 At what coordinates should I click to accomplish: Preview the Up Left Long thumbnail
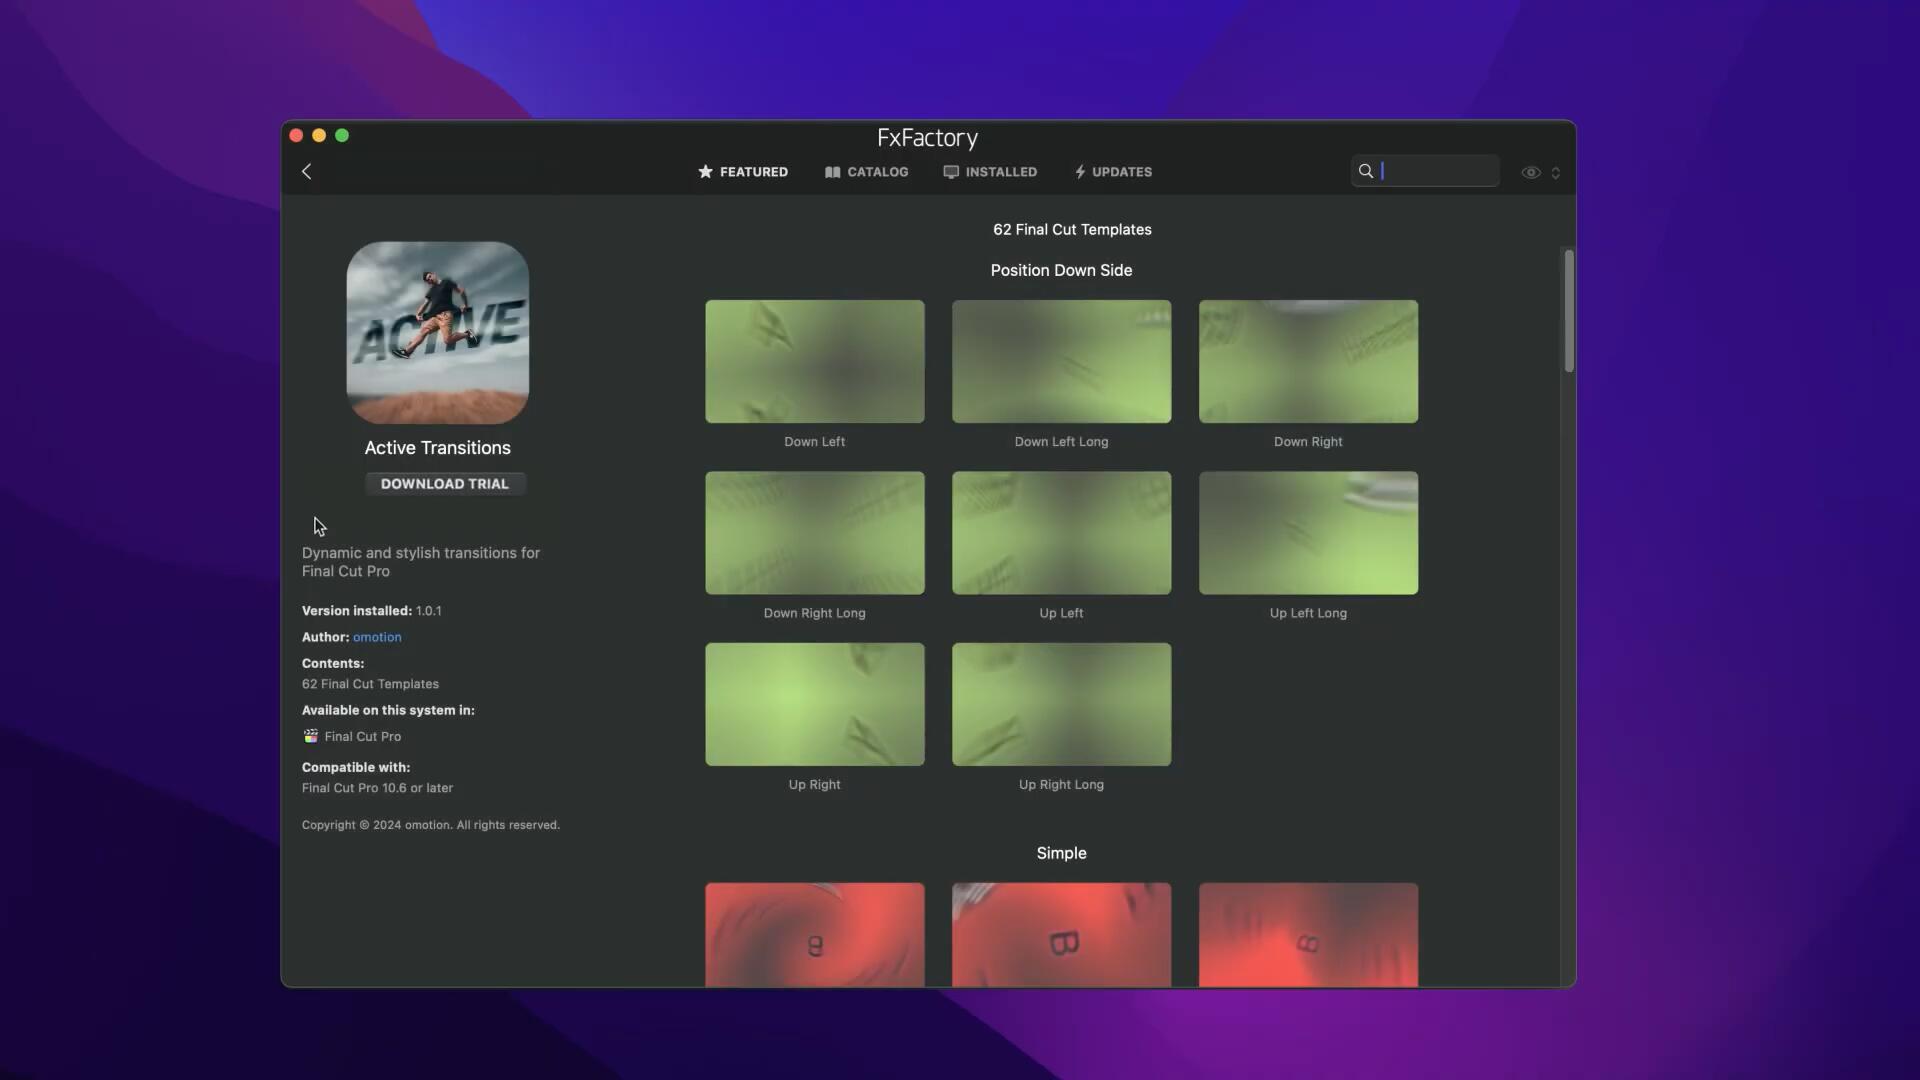(1308, 532)
